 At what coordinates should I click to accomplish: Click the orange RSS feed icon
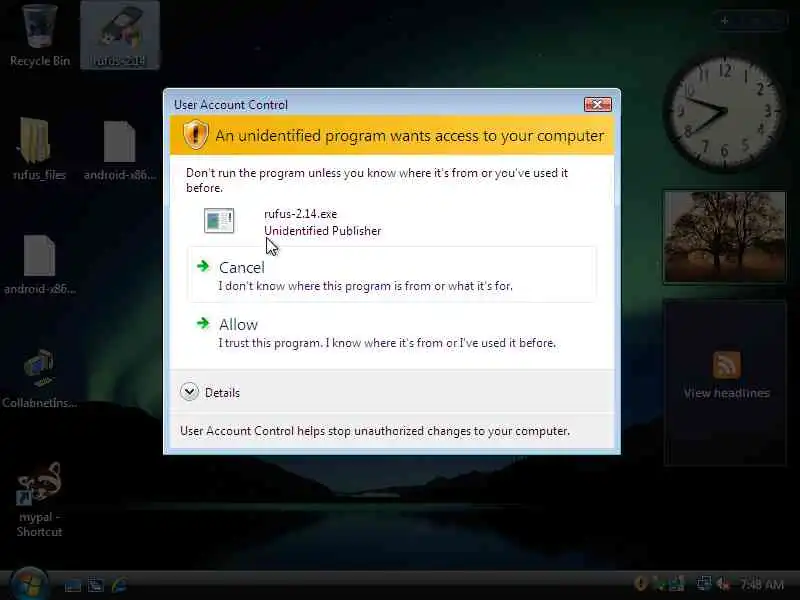point(727,365)
